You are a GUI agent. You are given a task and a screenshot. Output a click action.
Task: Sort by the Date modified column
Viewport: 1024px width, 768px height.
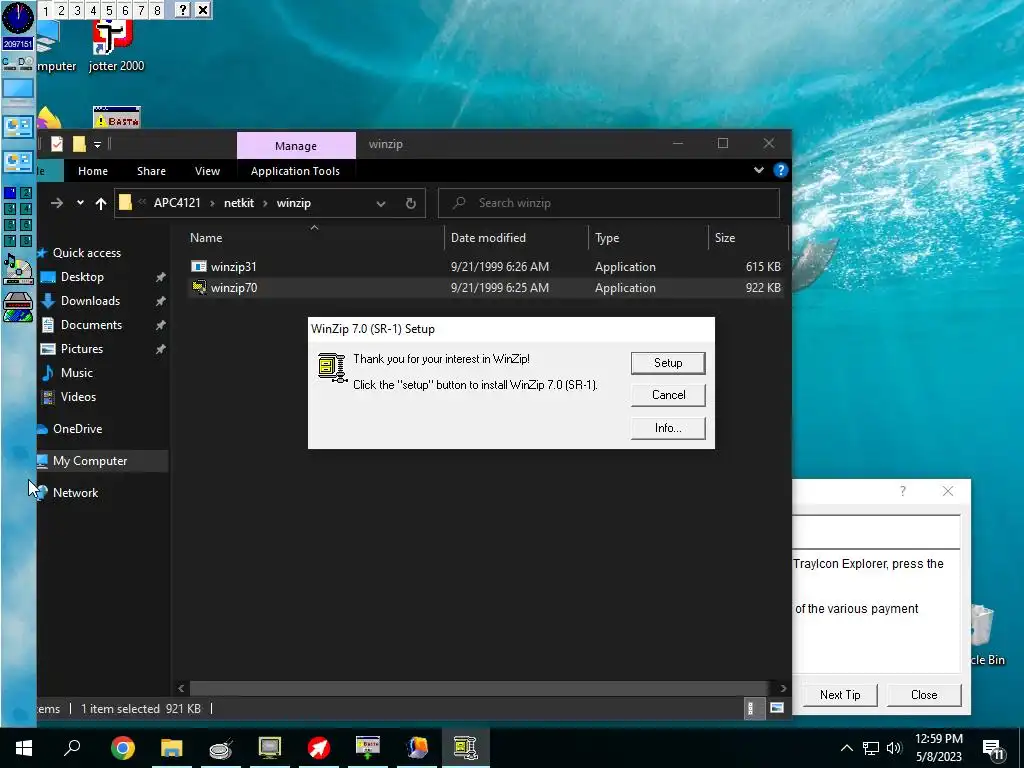(x=516, y=238)
